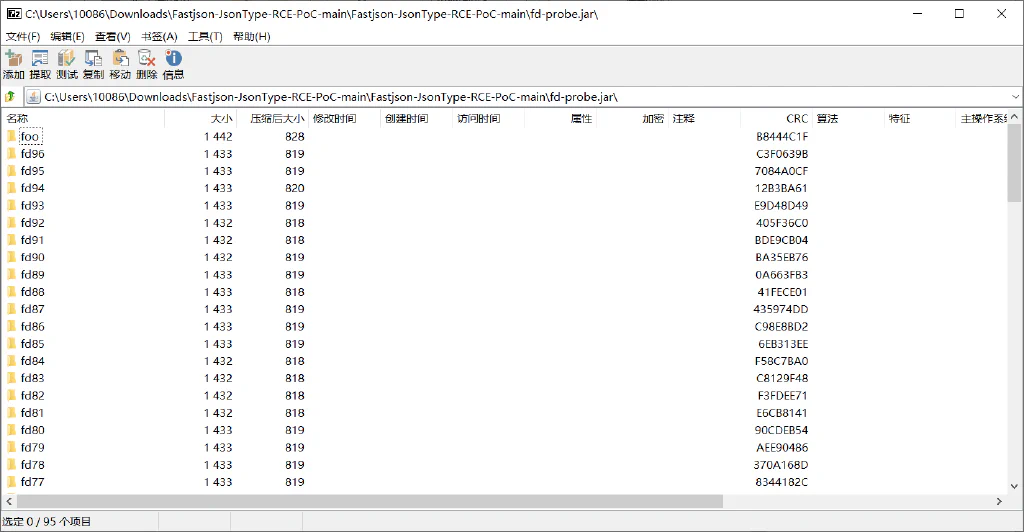The height and width of the screenshot is (532, 1024).
Task: Click the 7-Zip icon in title bar
Action: [14, 14]
